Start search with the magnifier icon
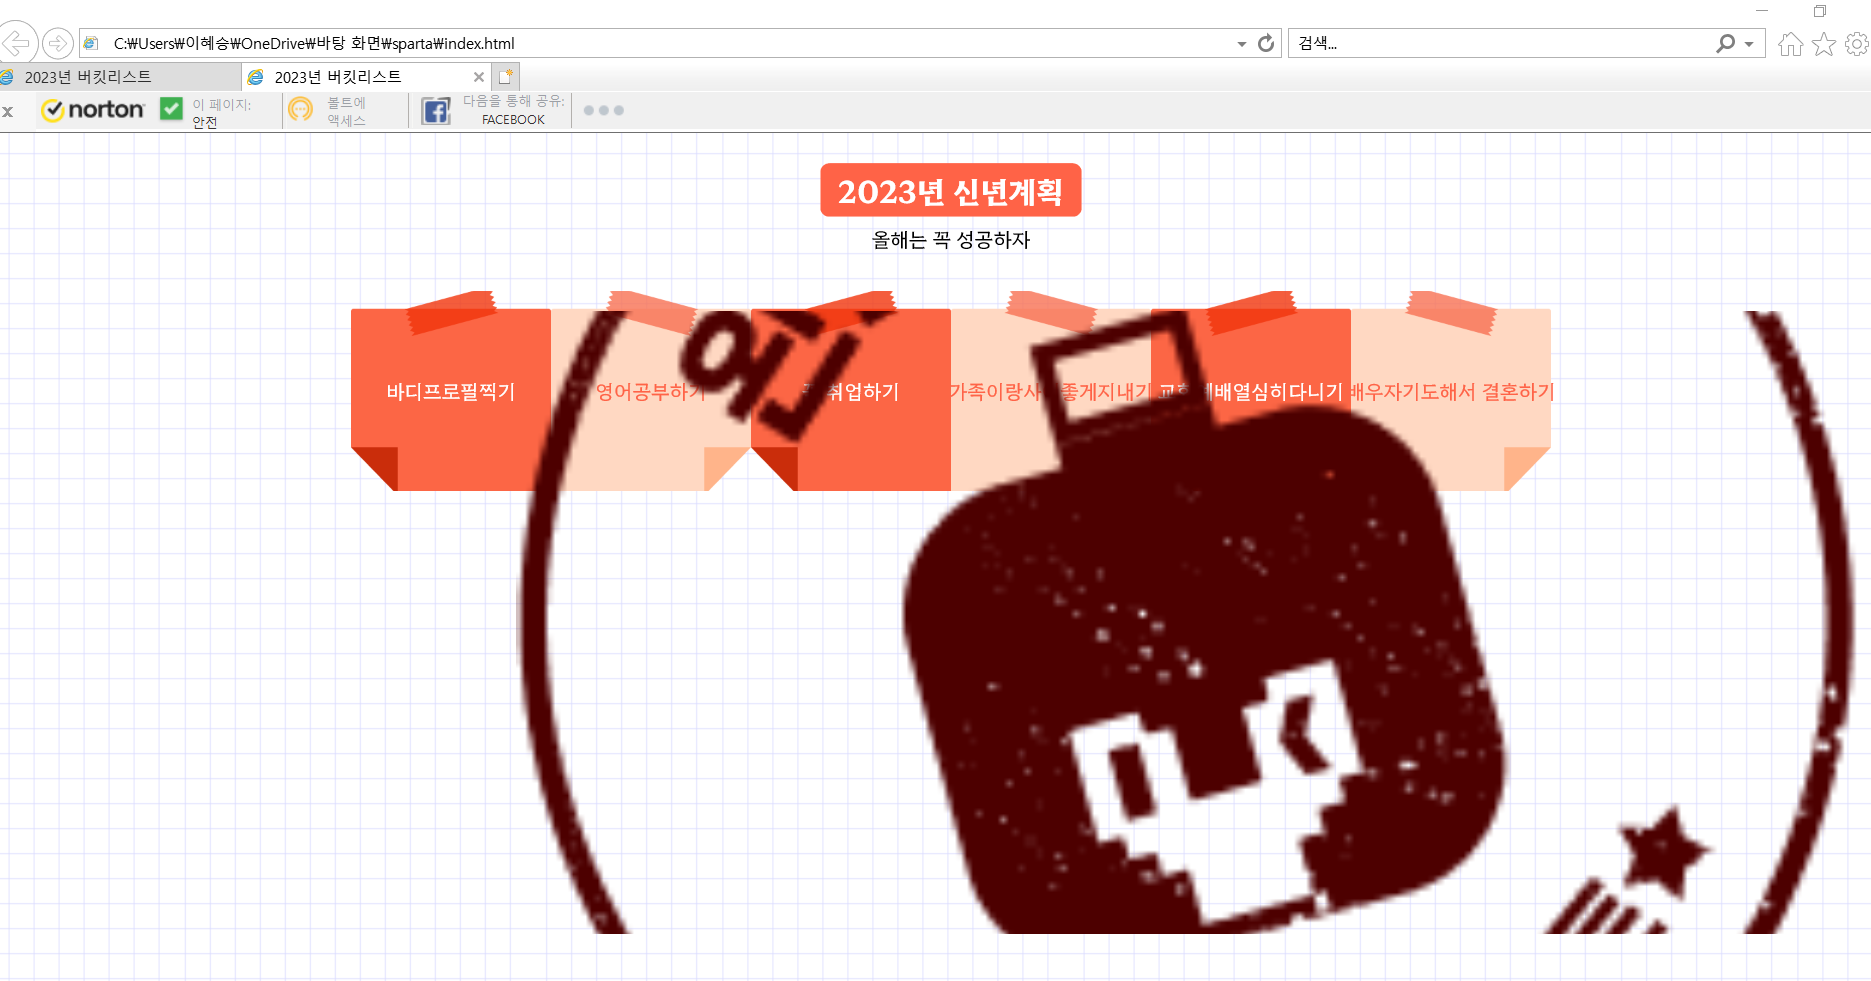The image size is (1871, 981). (1725, 43)
